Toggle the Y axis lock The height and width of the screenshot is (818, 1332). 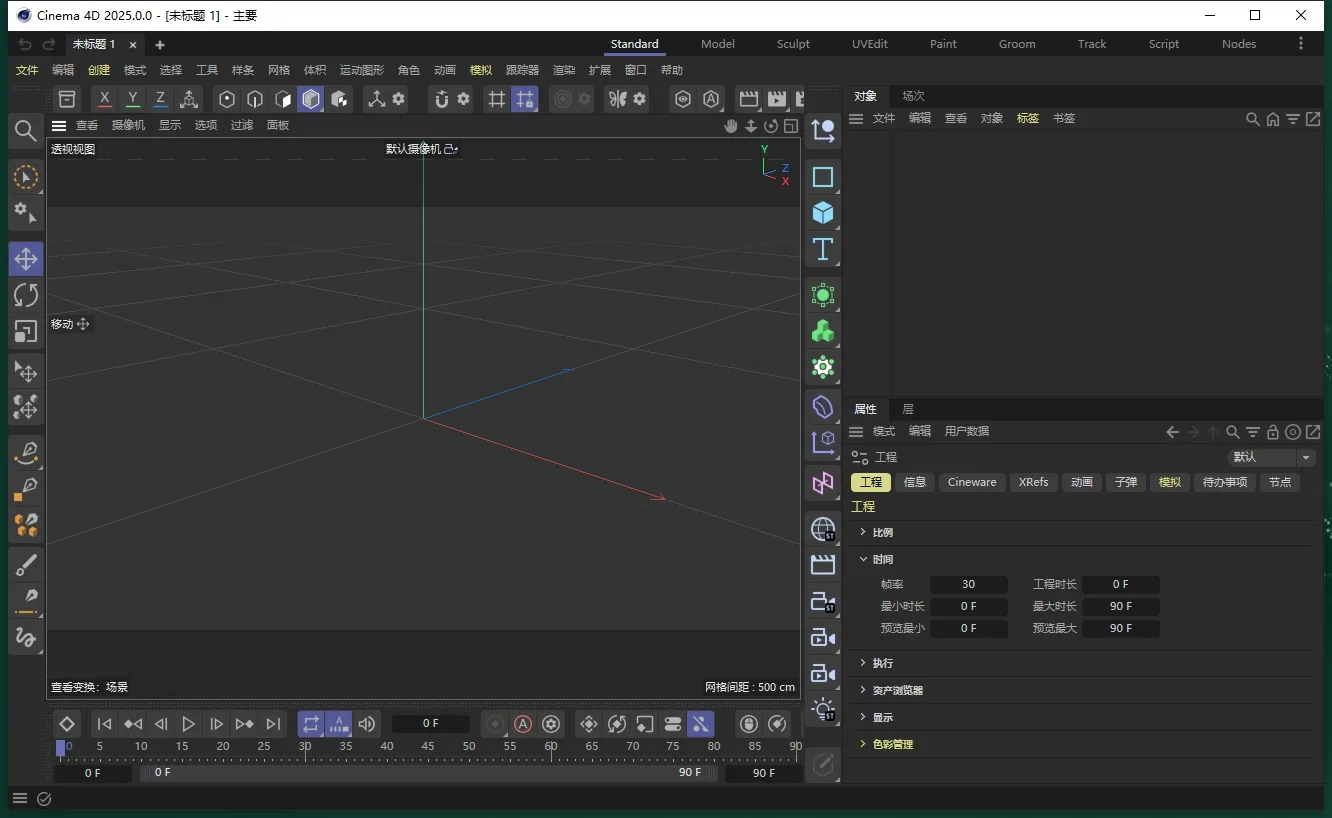[x=133, y=99]
